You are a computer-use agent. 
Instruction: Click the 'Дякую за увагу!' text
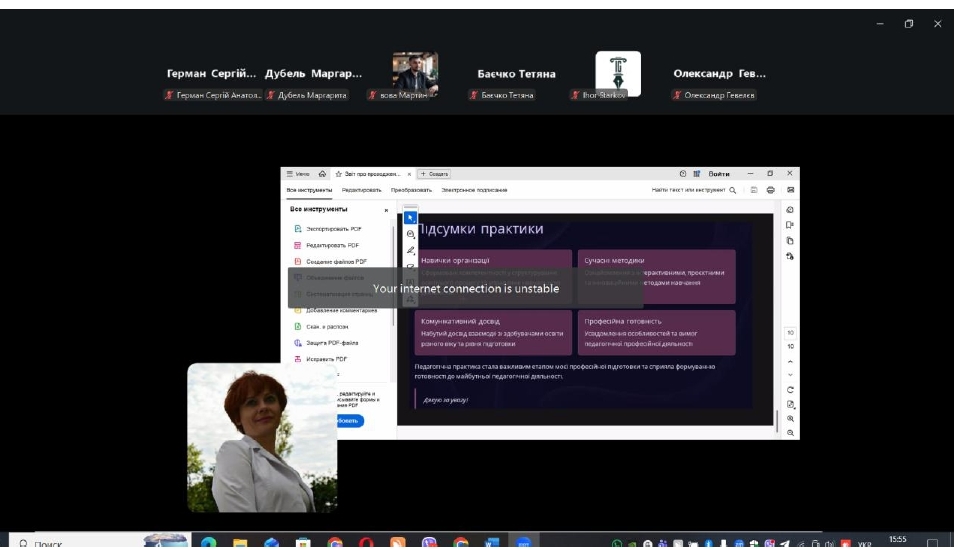pos(445,400)
